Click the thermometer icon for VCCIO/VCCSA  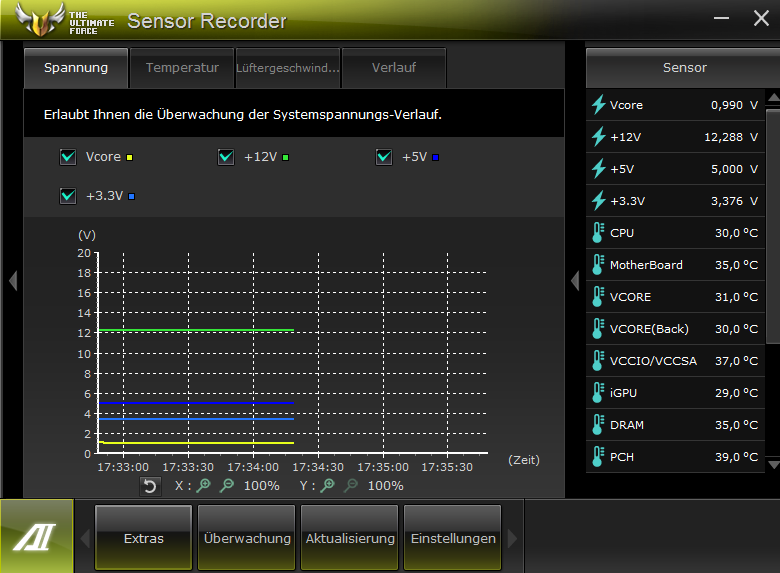598,361
